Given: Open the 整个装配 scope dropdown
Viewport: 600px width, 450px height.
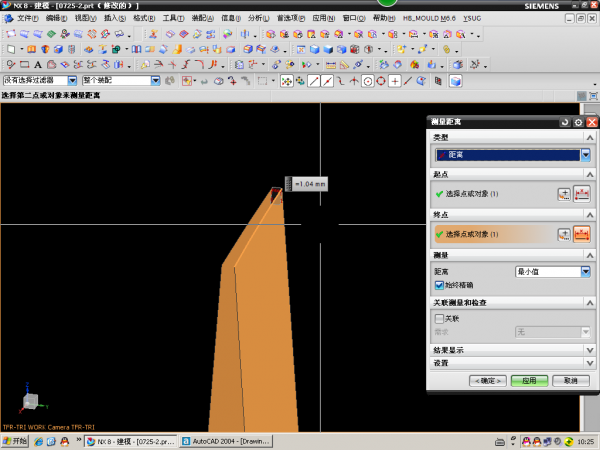Looking at the screenshot, I should pyautogui.click(x=155, y=80).
